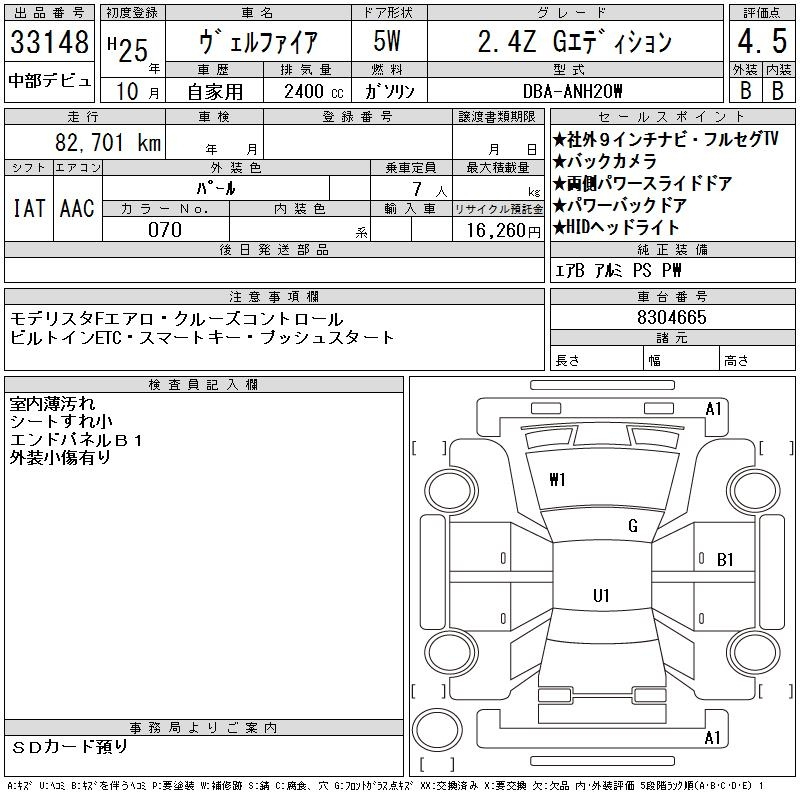
Task: Select the 譲渡書類期限 header
Action: [x=497, y=117]
